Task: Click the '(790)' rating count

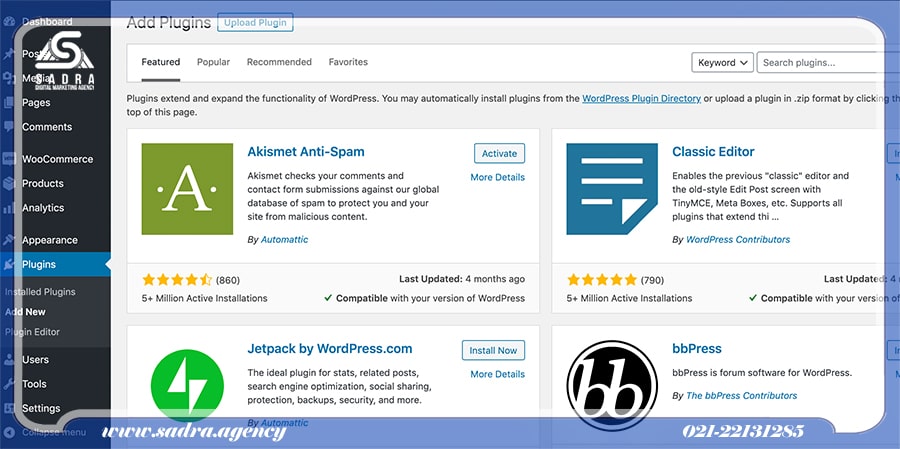Action: pos(652,280)
